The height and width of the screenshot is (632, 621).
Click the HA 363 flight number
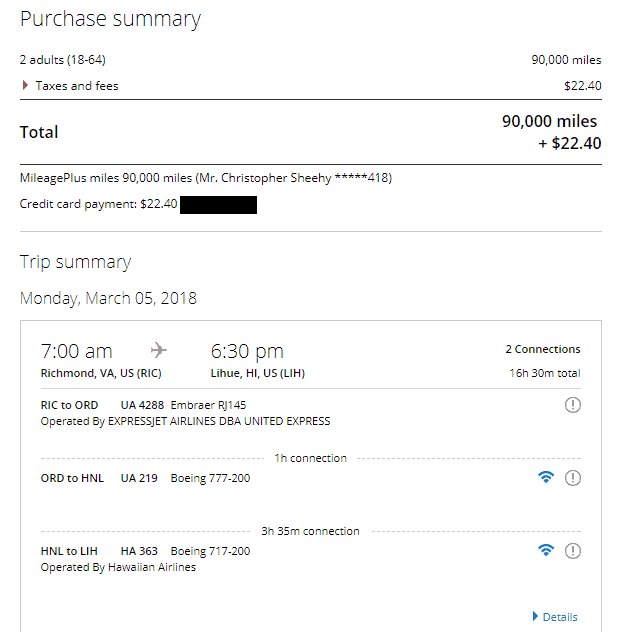tap(139, 551)
